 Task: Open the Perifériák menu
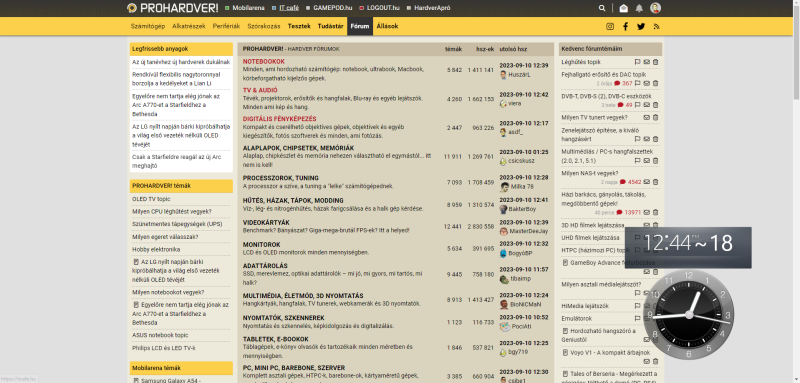[x=227, y=27]
